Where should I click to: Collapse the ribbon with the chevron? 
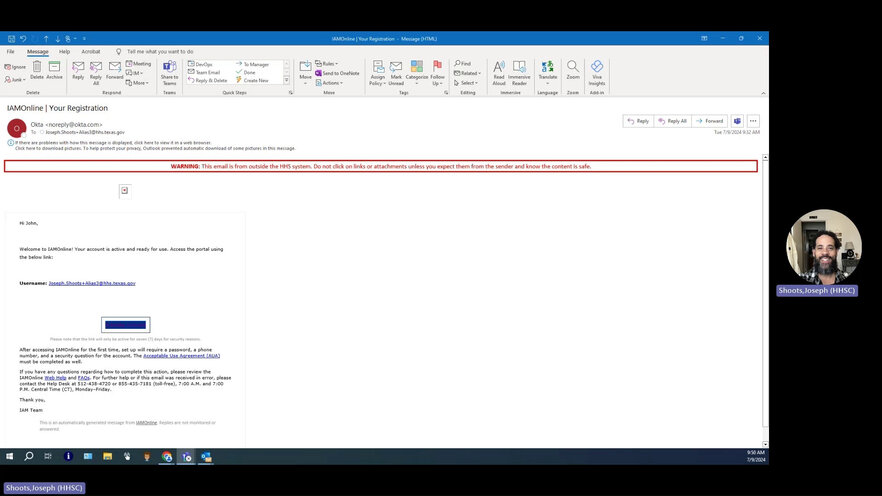[x=763, y=93]
